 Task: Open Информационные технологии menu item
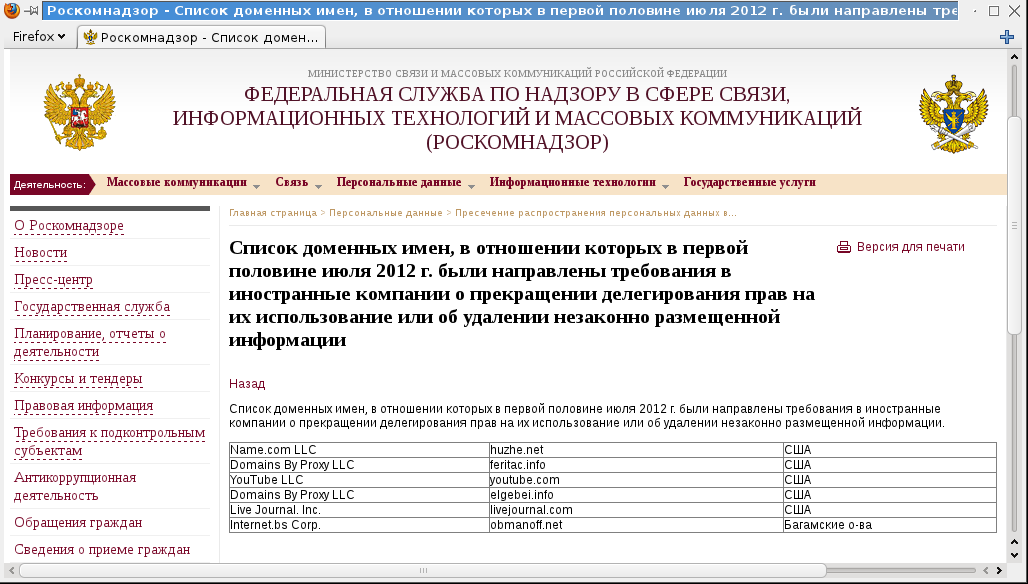click(572, 182)
